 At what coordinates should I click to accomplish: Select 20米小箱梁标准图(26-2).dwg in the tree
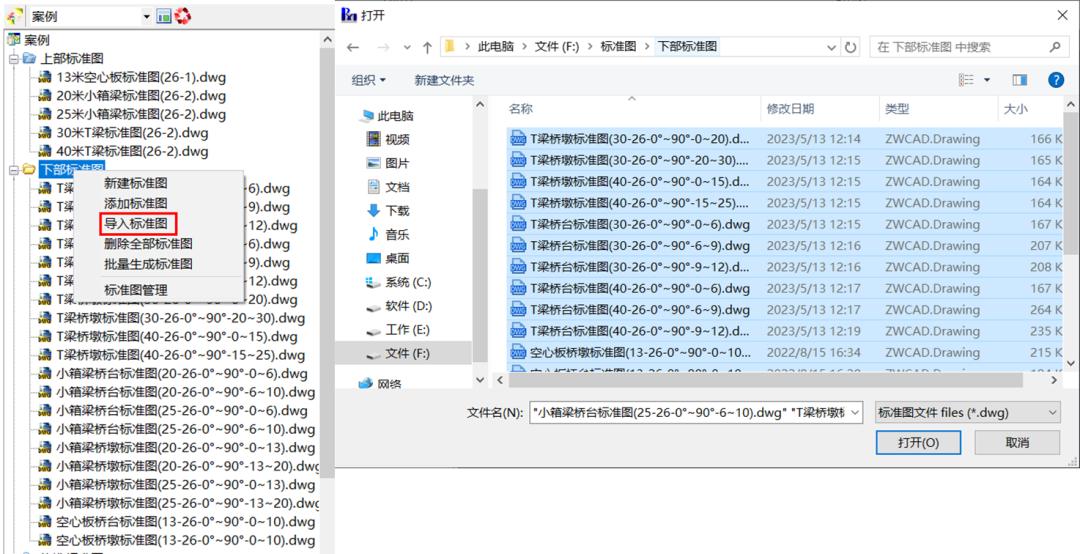[141, 96]
